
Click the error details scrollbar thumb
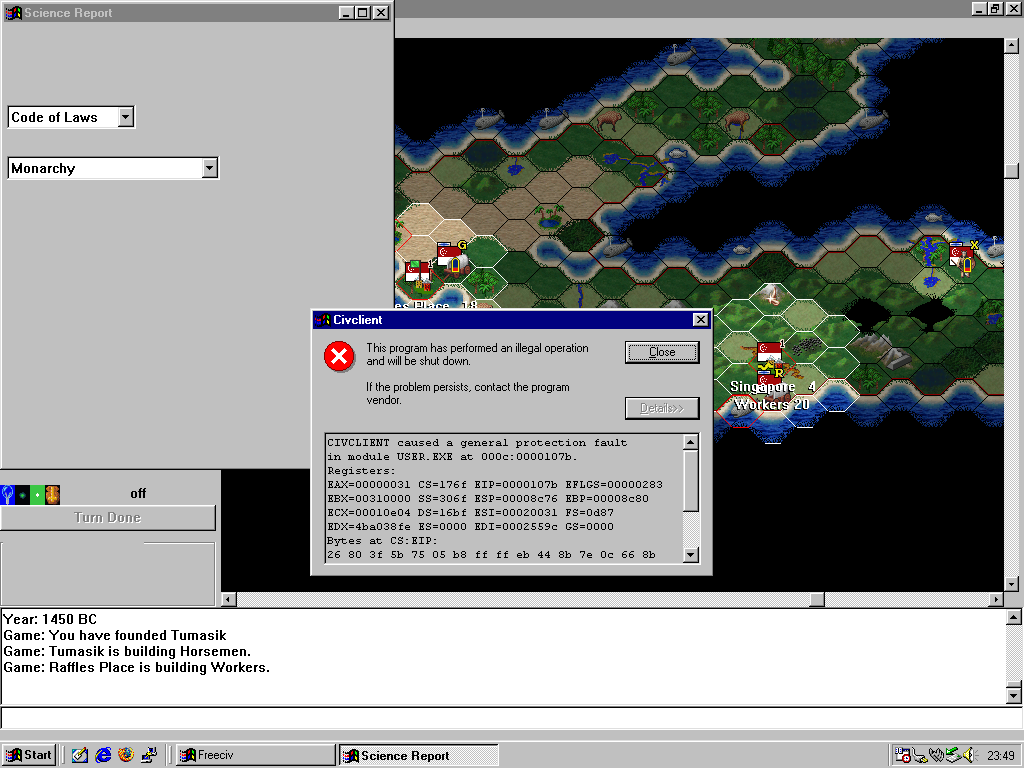click(x=690, y=481)
